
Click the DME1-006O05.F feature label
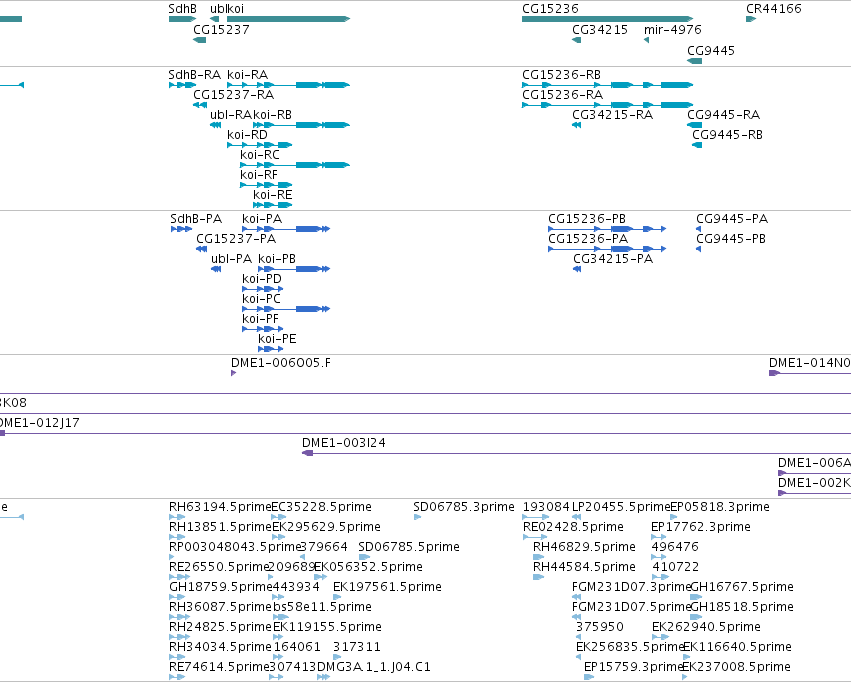point(281,363)
